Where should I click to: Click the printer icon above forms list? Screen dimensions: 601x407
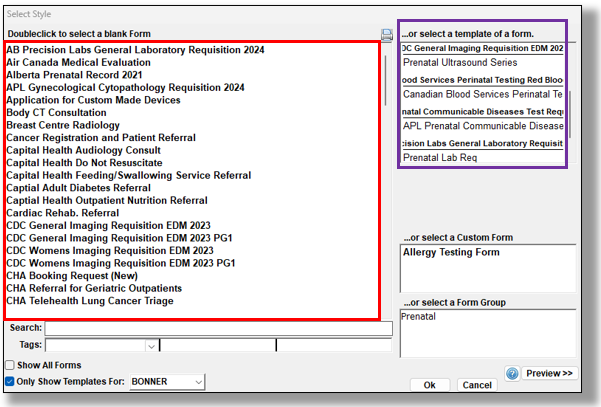click(x=387, y=35)
